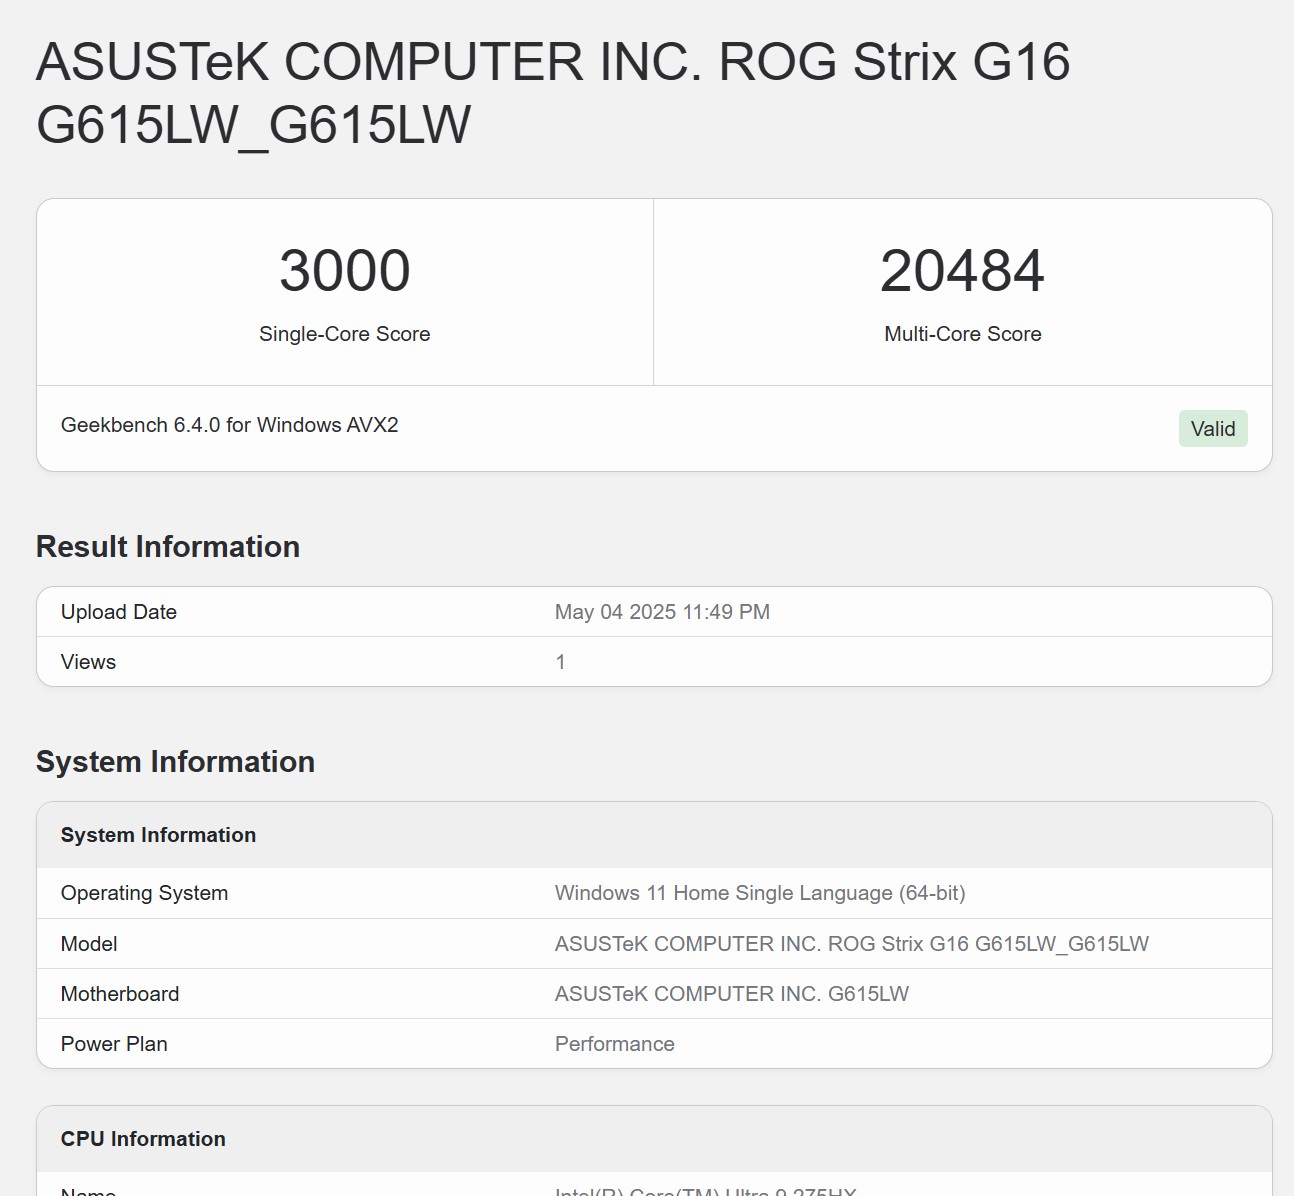Click the Upload Date row label
The width and height of the screenshot is (1294, 1196).
(x=119, y=612)
